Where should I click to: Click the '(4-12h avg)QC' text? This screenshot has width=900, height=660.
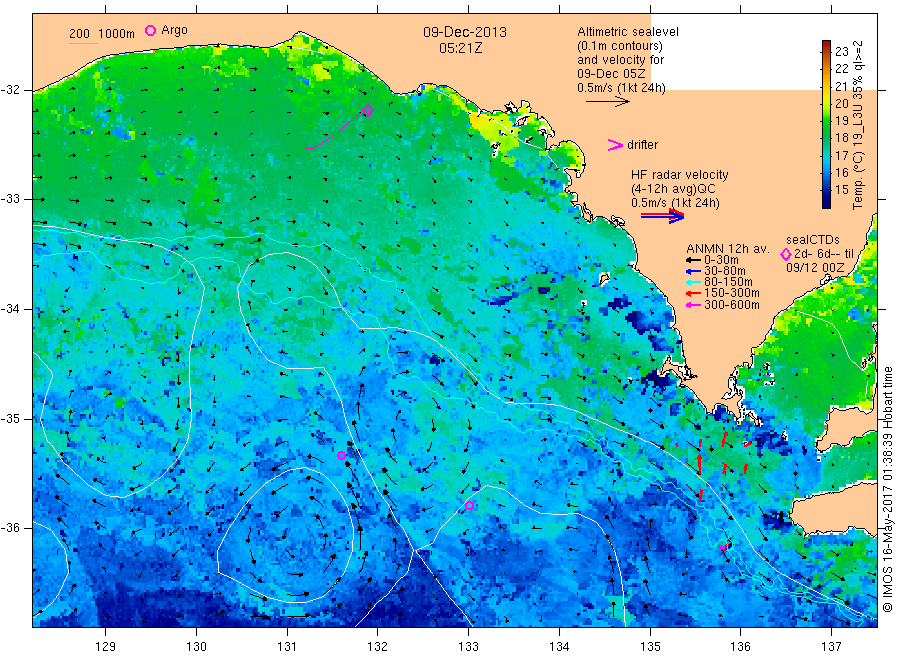coord(673,189)
